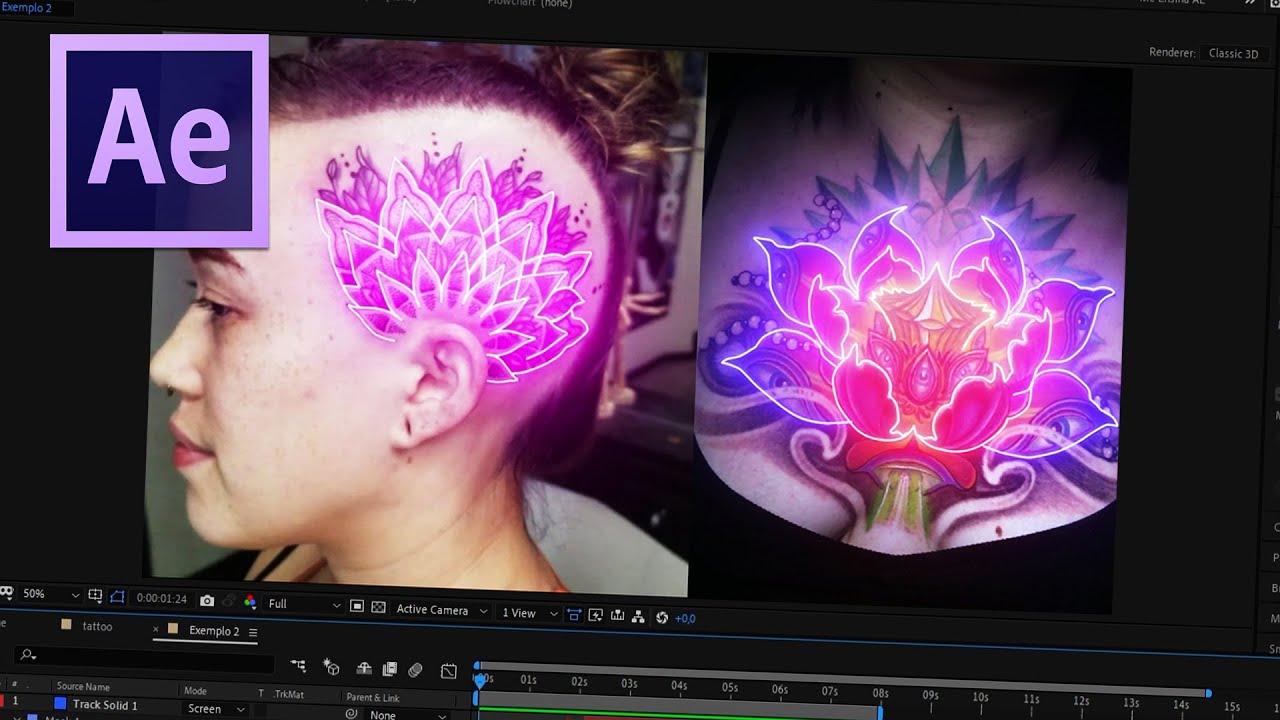Click the TrkMat column header

[x=288, y=694]
